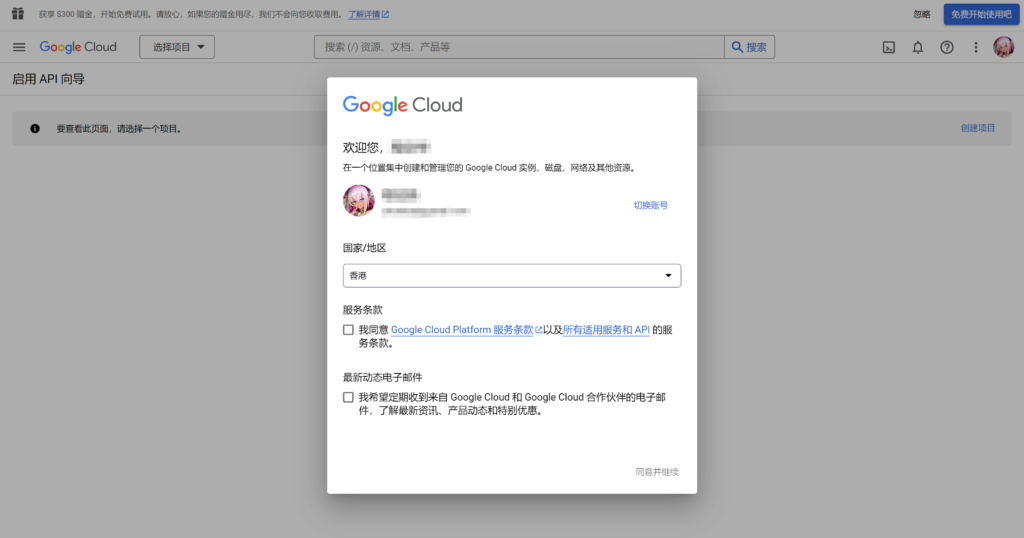Click the 启用 API 向导 page title
This screenshot has height=538, width=1024.
(x=48, y=79)
